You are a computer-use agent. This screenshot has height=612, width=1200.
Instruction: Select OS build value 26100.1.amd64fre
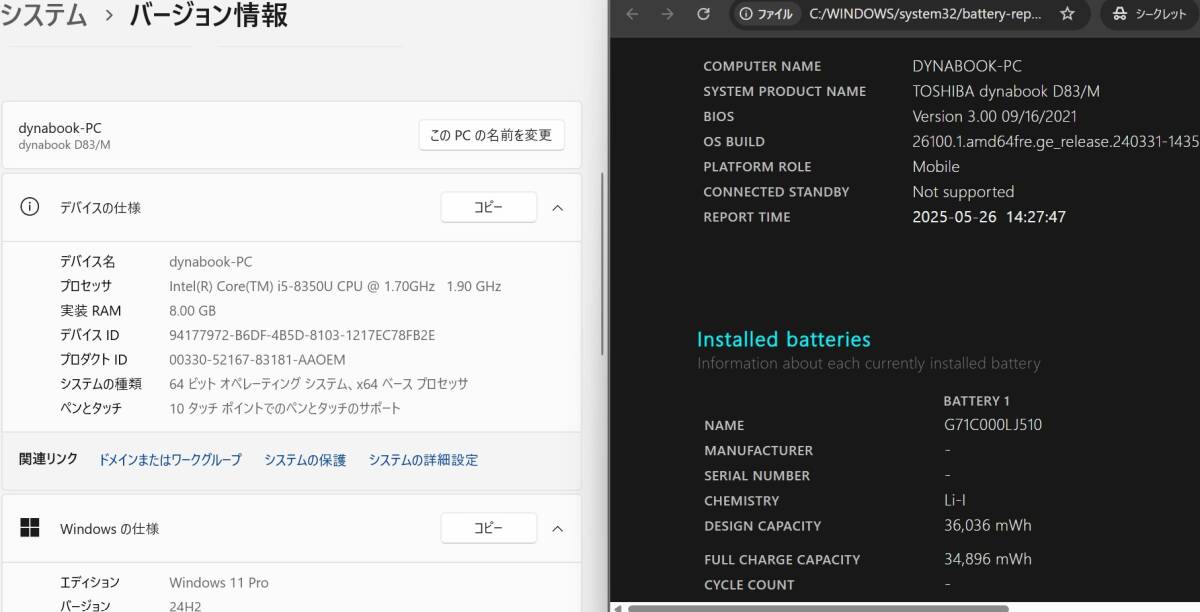coord(1055,142)
